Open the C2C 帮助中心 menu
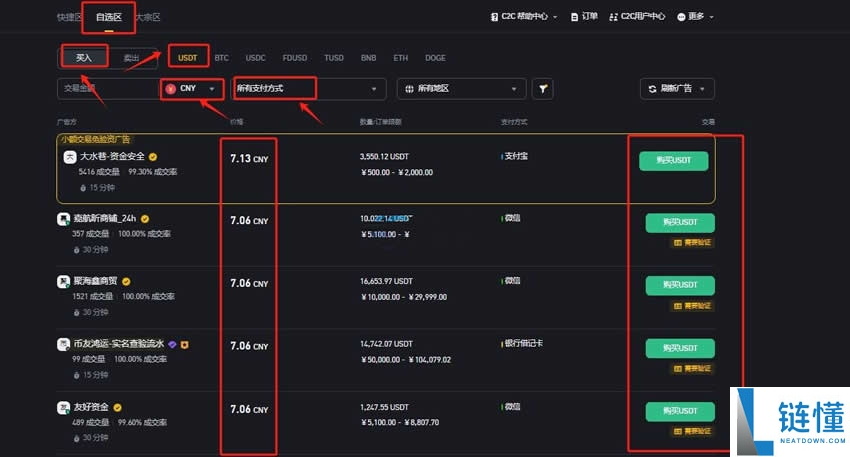 click(524, 17)
